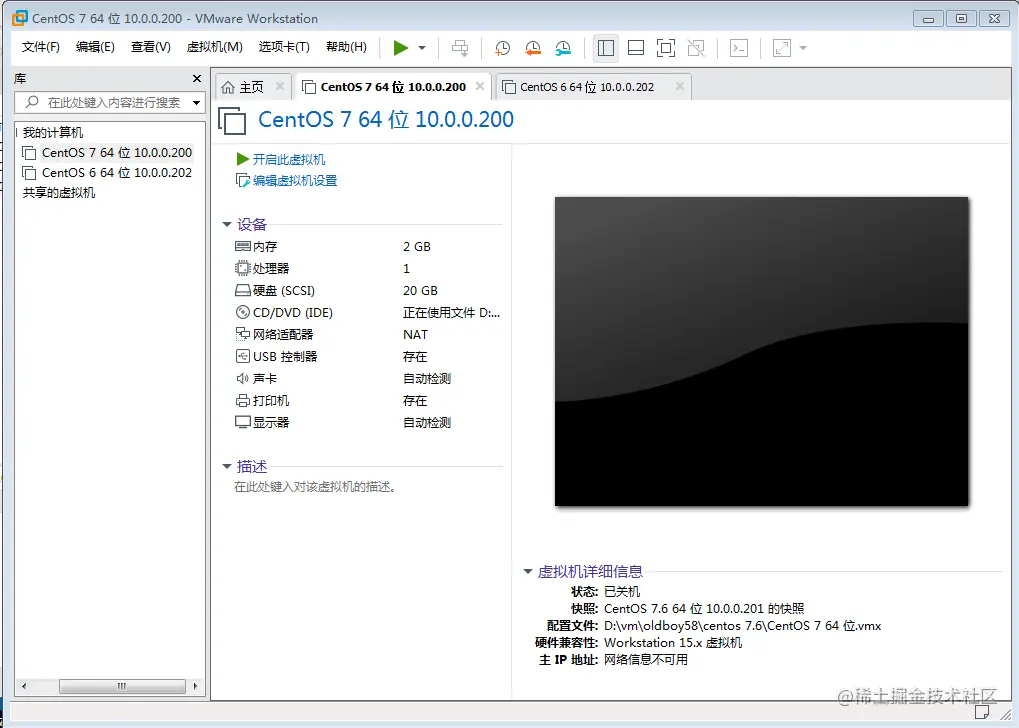
Task: Focus the library search input field
Action: pyautogui.click(x=112, y=103)
